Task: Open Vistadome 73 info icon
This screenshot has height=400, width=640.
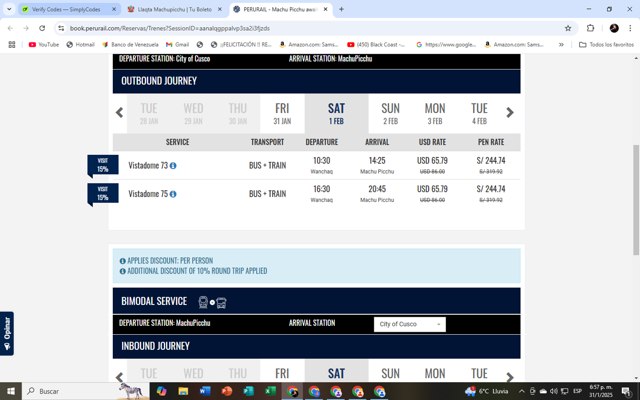Action: click(173, 166)
